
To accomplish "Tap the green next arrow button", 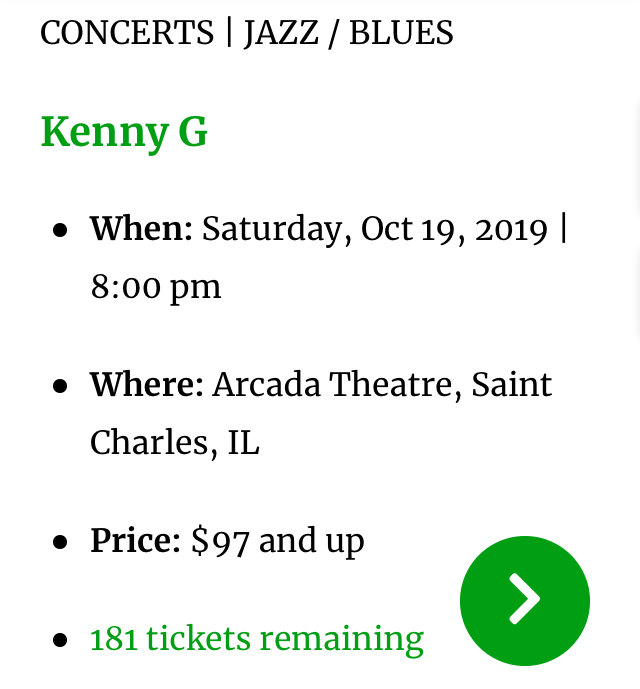I will pos(525,600).
